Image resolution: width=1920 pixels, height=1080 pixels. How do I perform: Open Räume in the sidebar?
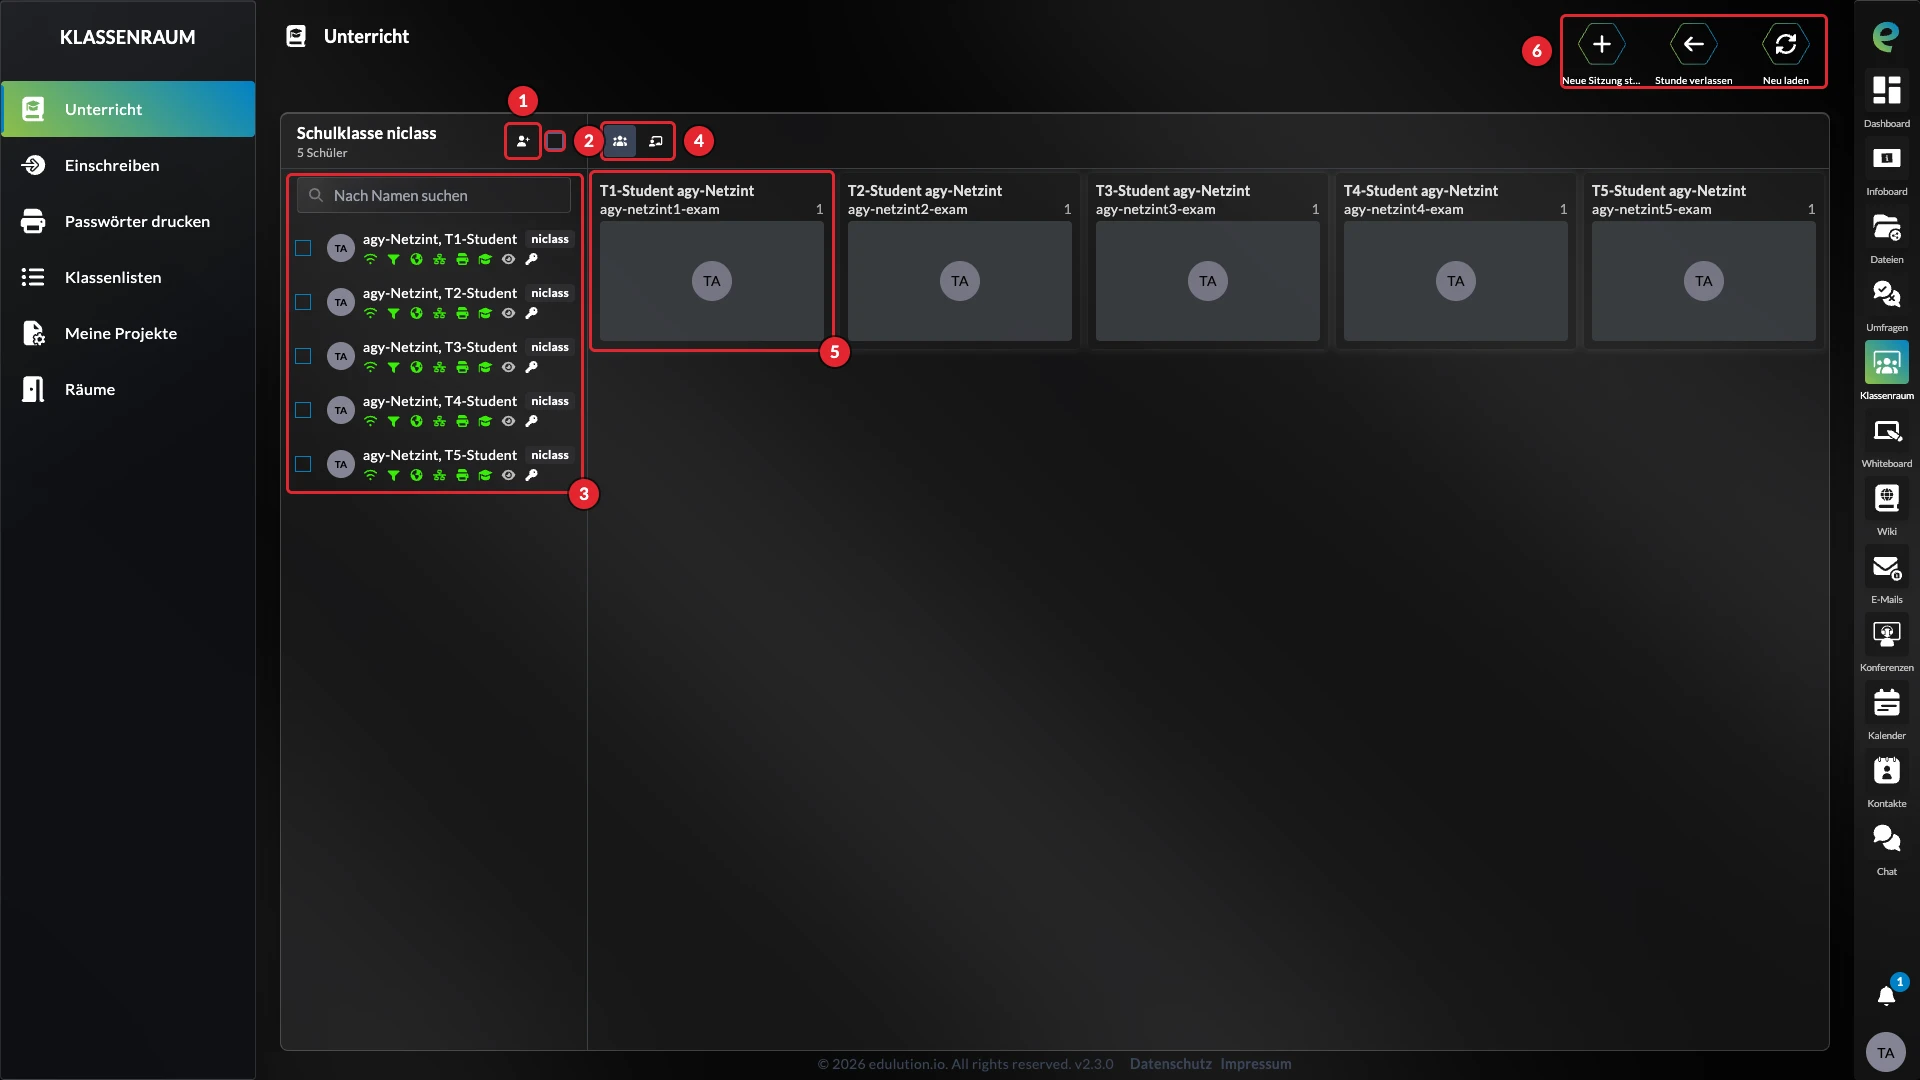pyautogui.click(x=128, y=389)
